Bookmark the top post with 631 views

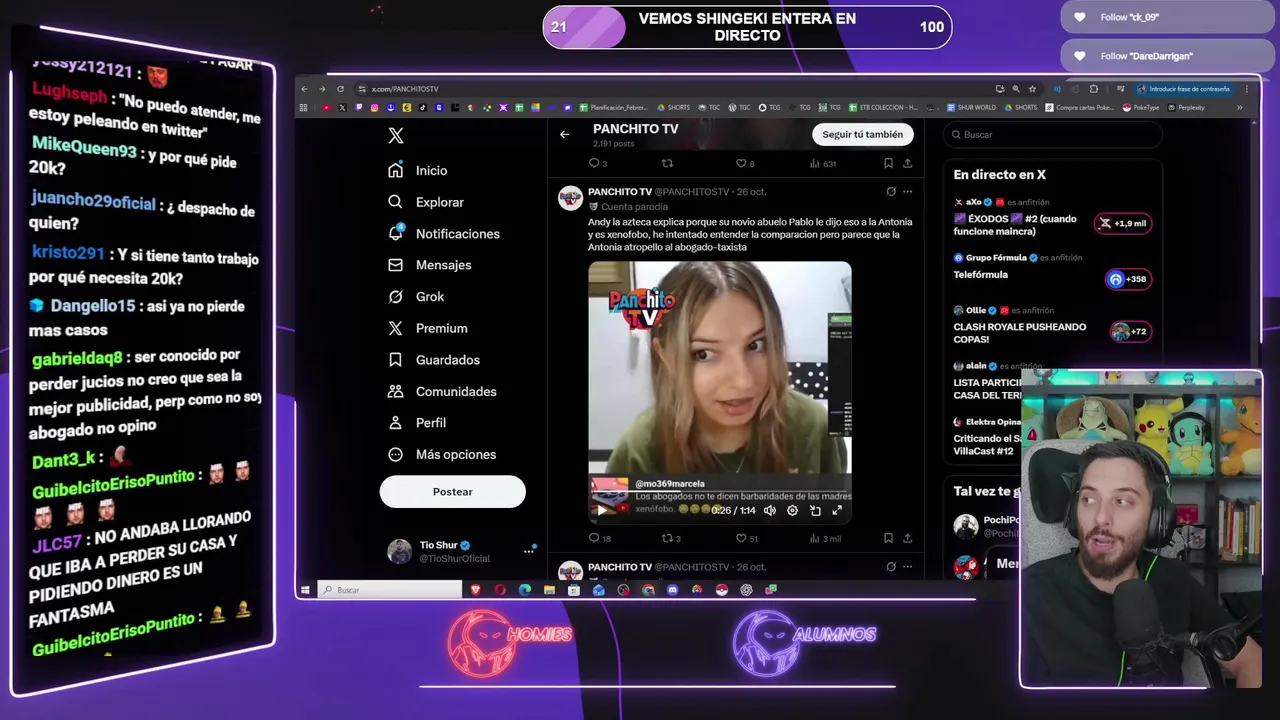coord(888,163)
